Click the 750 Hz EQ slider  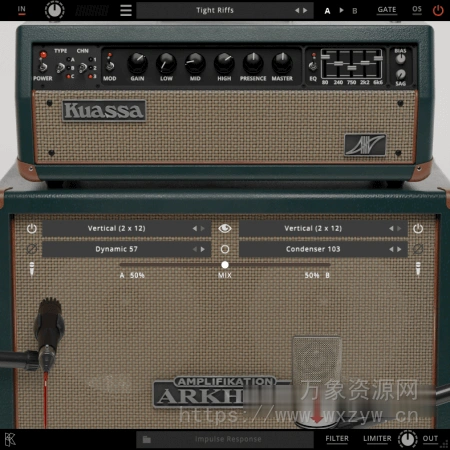tap(352, 68)
